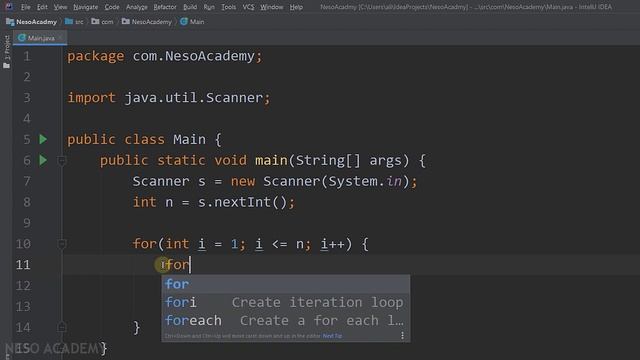Screen dimensions: 640x360
Task: Open the Project tool window sidebar
Action: [x=7, y=51]
